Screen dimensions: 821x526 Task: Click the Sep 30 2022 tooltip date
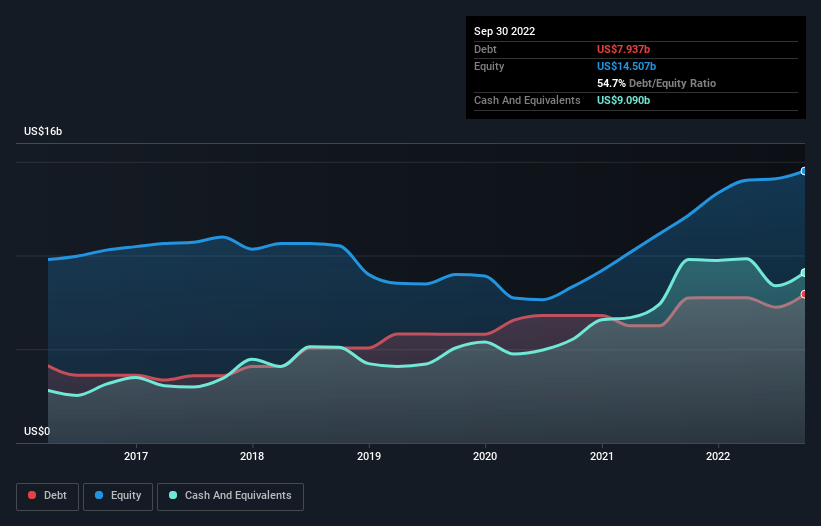point(504,31)
